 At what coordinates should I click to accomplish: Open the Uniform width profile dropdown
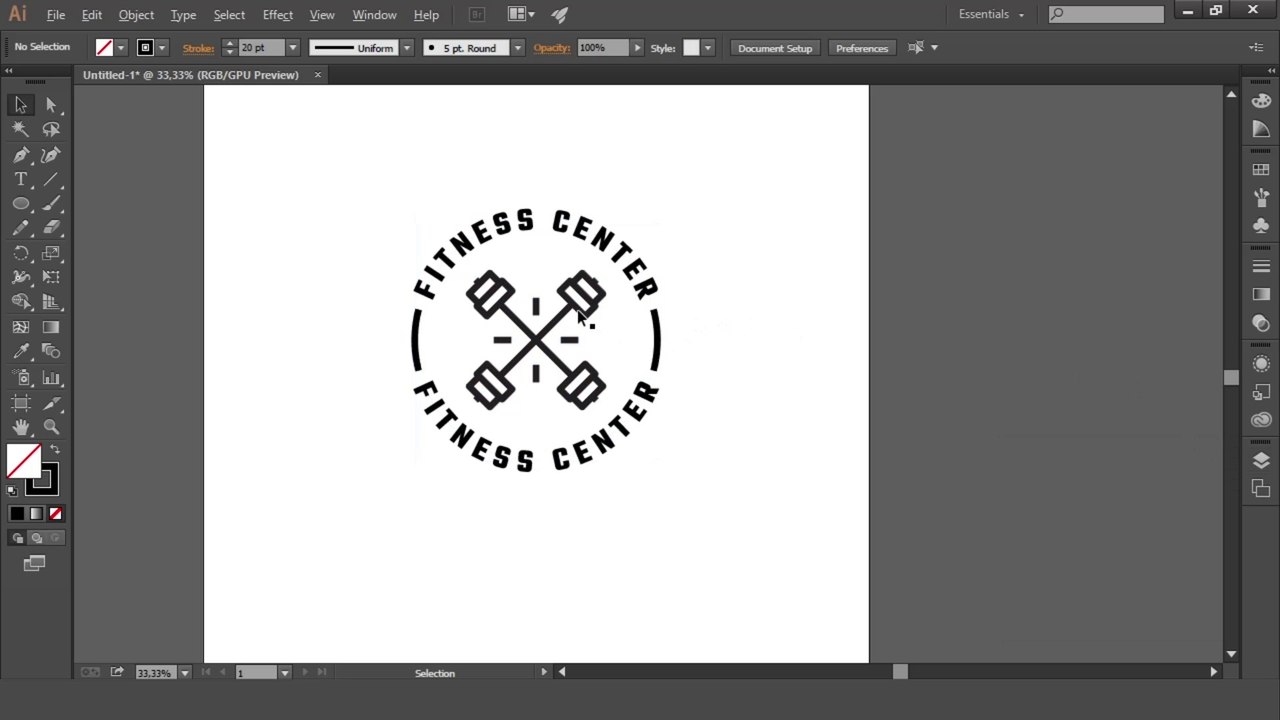pyautogui.click(x=407, y=48)
